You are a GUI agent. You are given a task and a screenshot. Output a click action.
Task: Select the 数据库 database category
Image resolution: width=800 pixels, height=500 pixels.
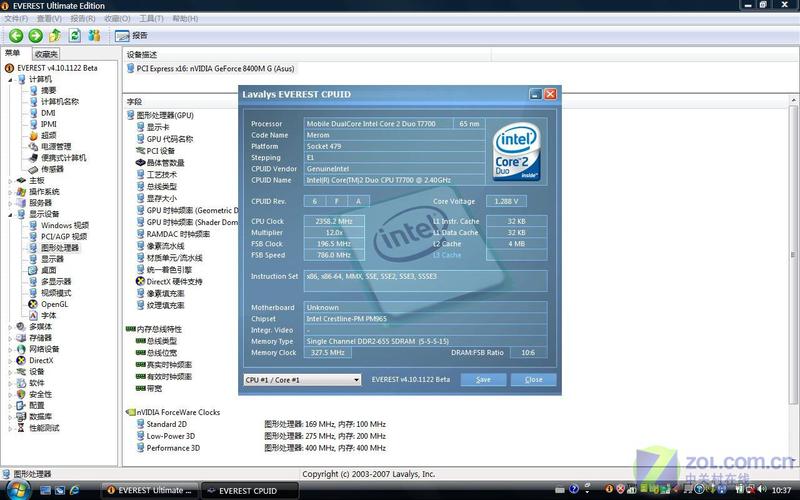(40, 417)
